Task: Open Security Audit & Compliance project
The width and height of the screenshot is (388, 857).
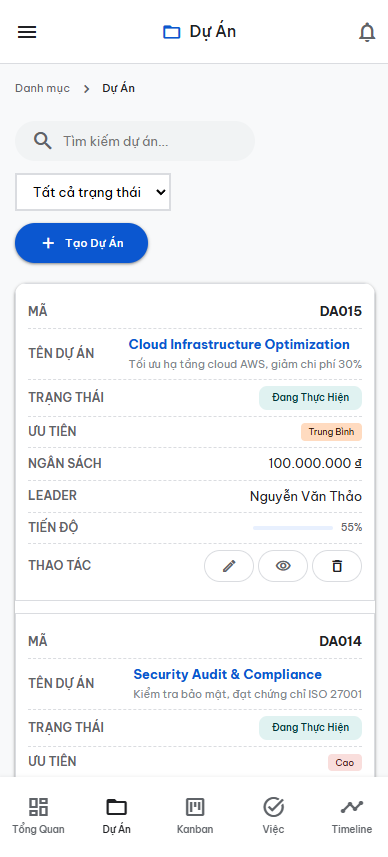Action: [x=228, y=674]
